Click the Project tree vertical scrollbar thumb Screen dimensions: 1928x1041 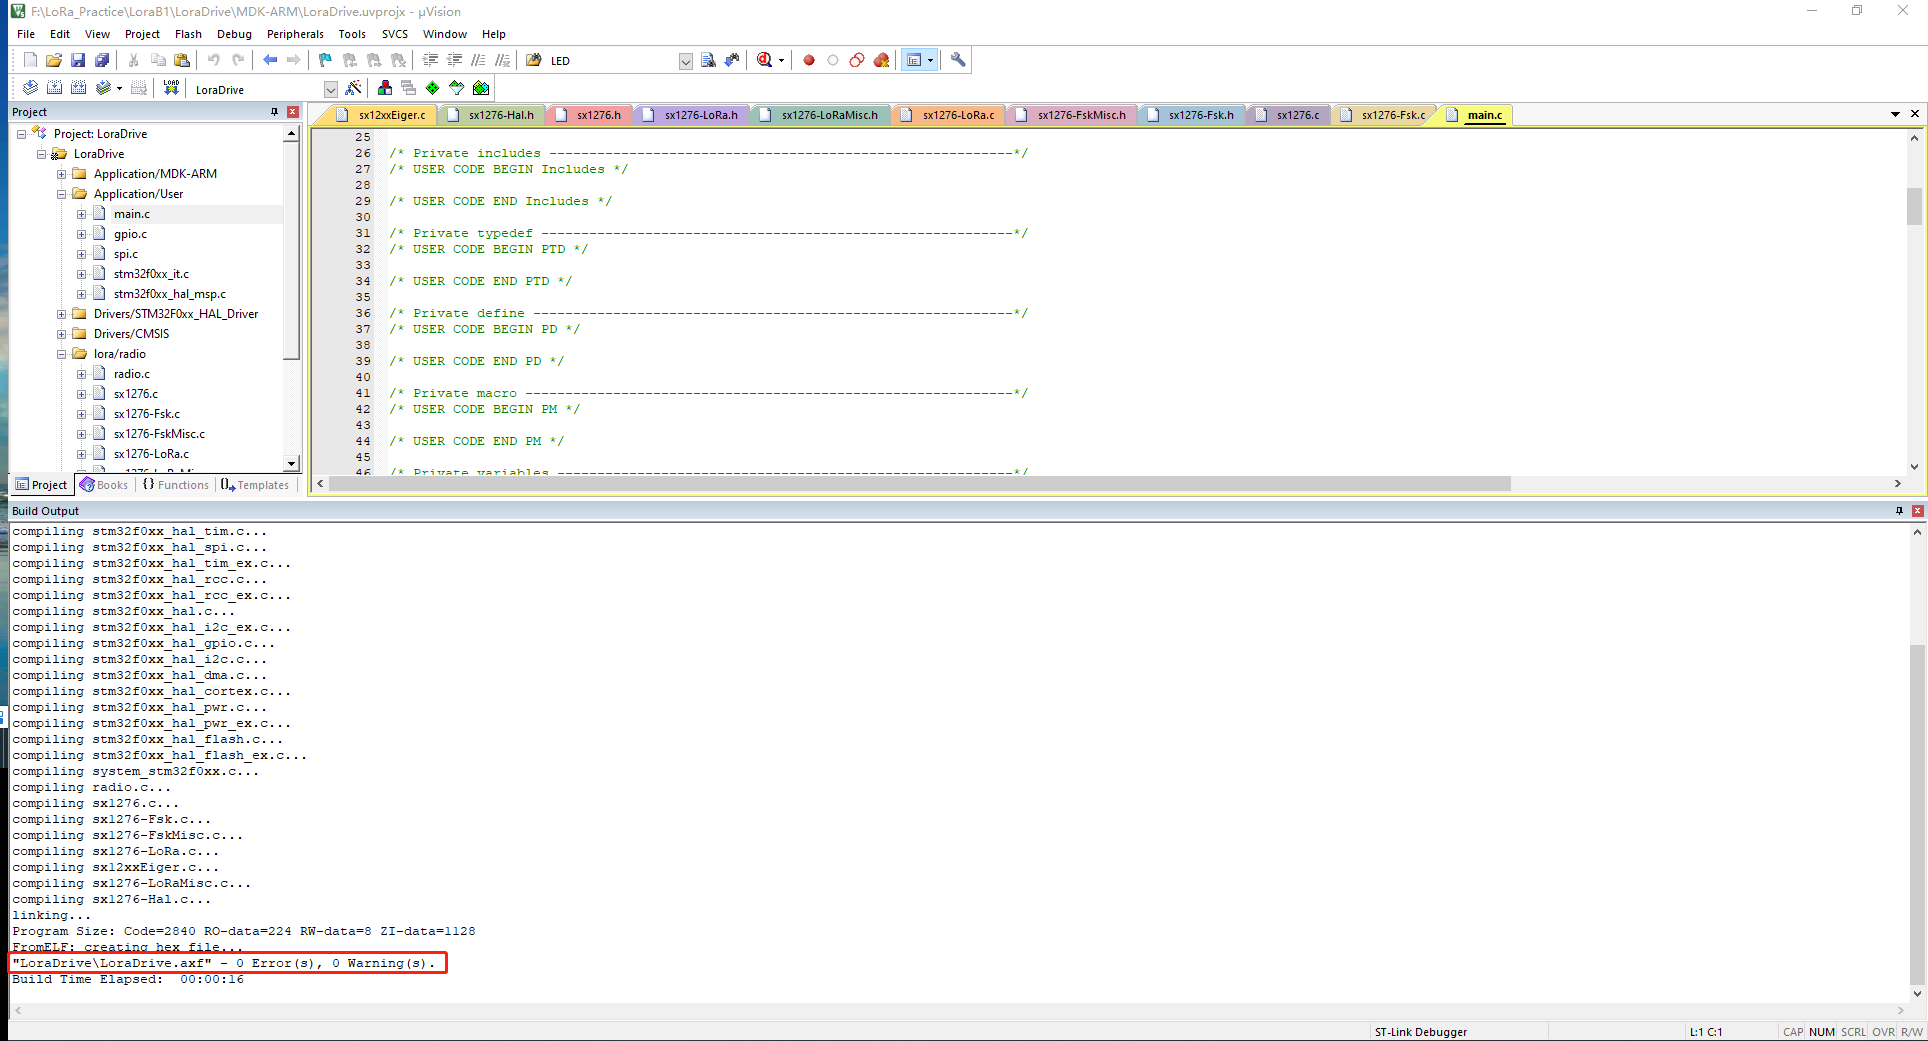click(x=292, y=250)
